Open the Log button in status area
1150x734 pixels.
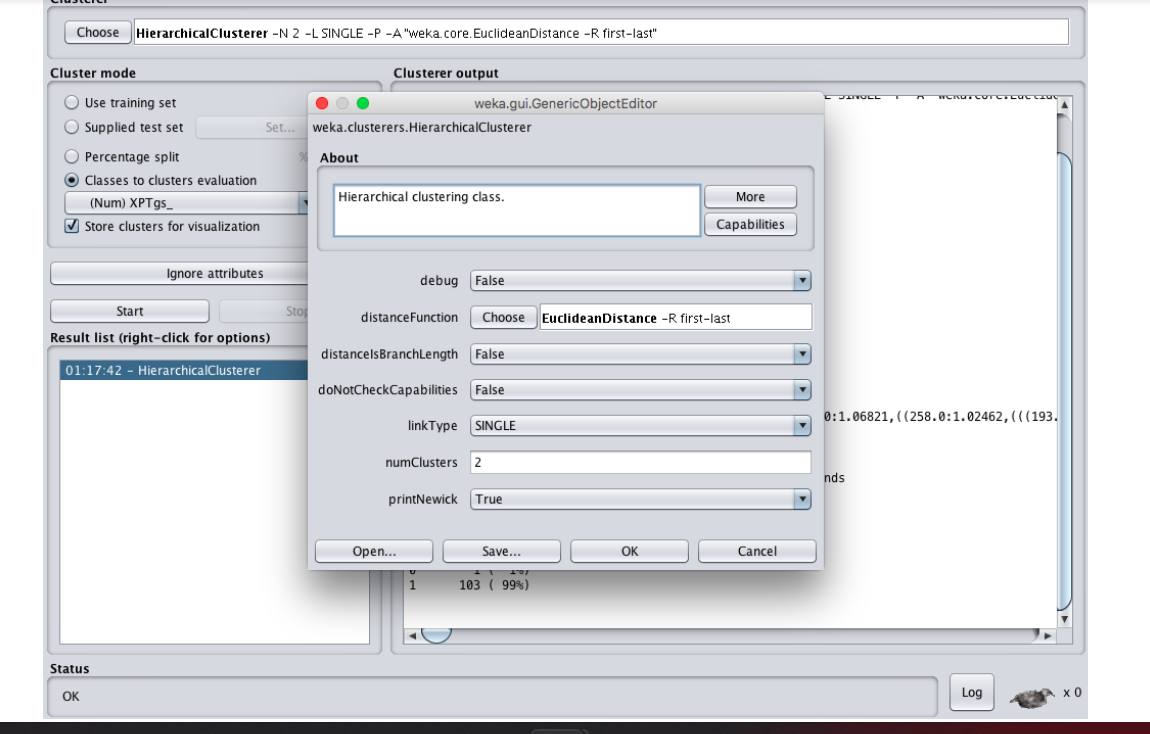click(972, 692)
